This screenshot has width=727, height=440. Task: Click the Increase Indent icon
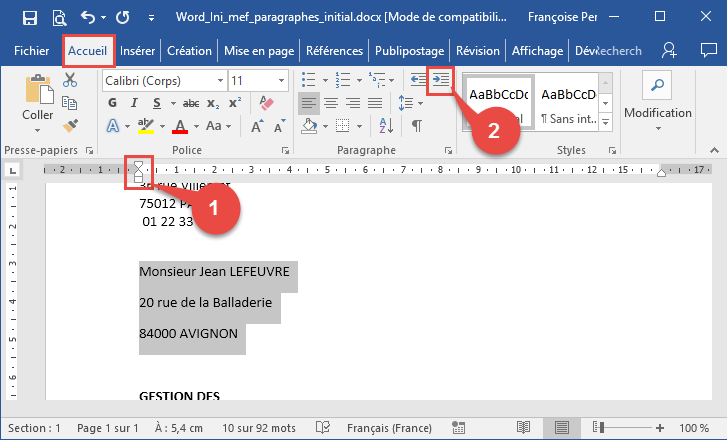click(x=440, y=80)
